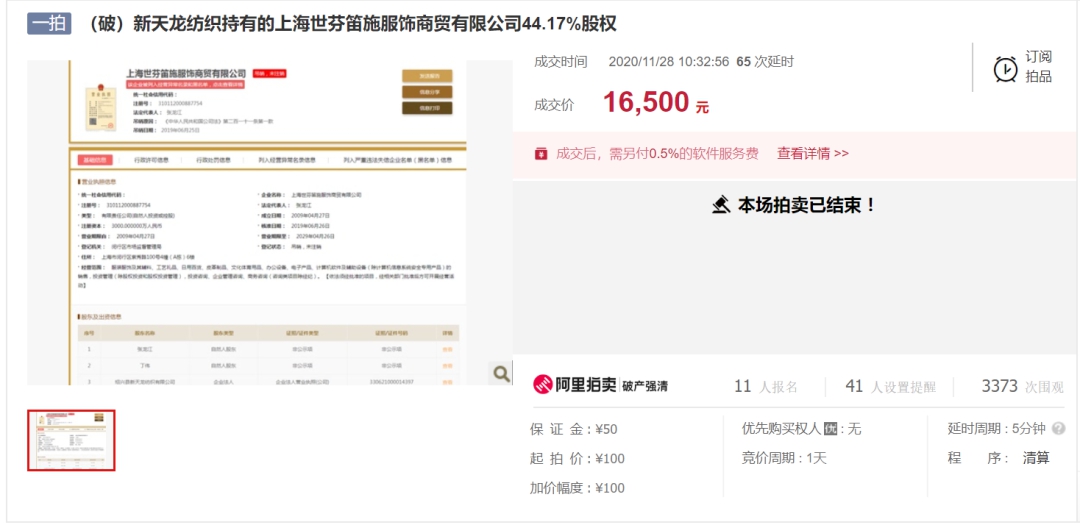Click the 优先购买权人 无 text
1080x525 pixels.
click(x=801, y=429)
